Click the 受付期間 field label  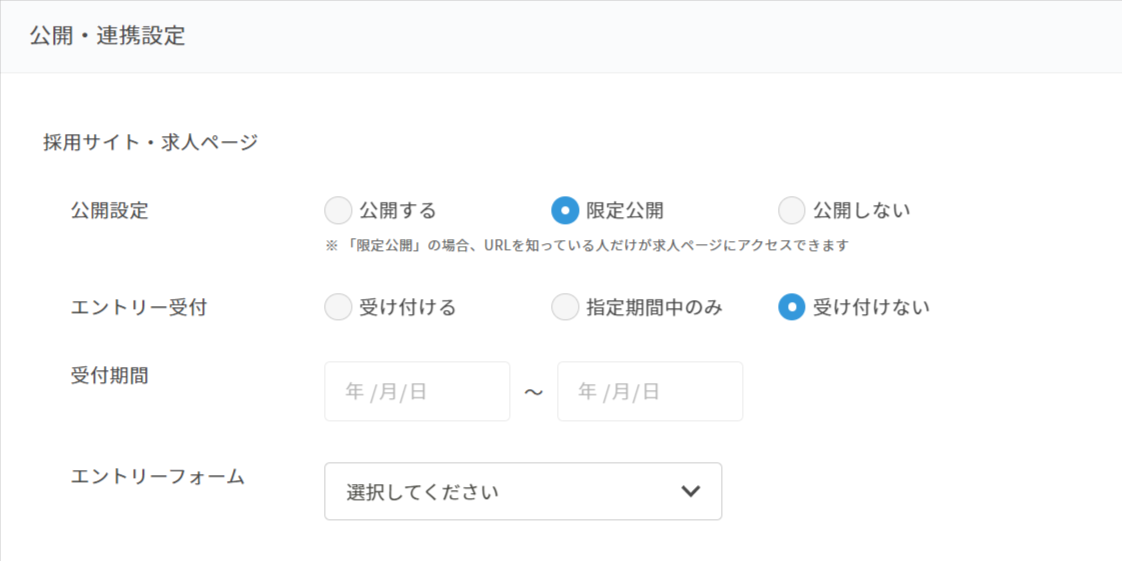coord(110,376)
